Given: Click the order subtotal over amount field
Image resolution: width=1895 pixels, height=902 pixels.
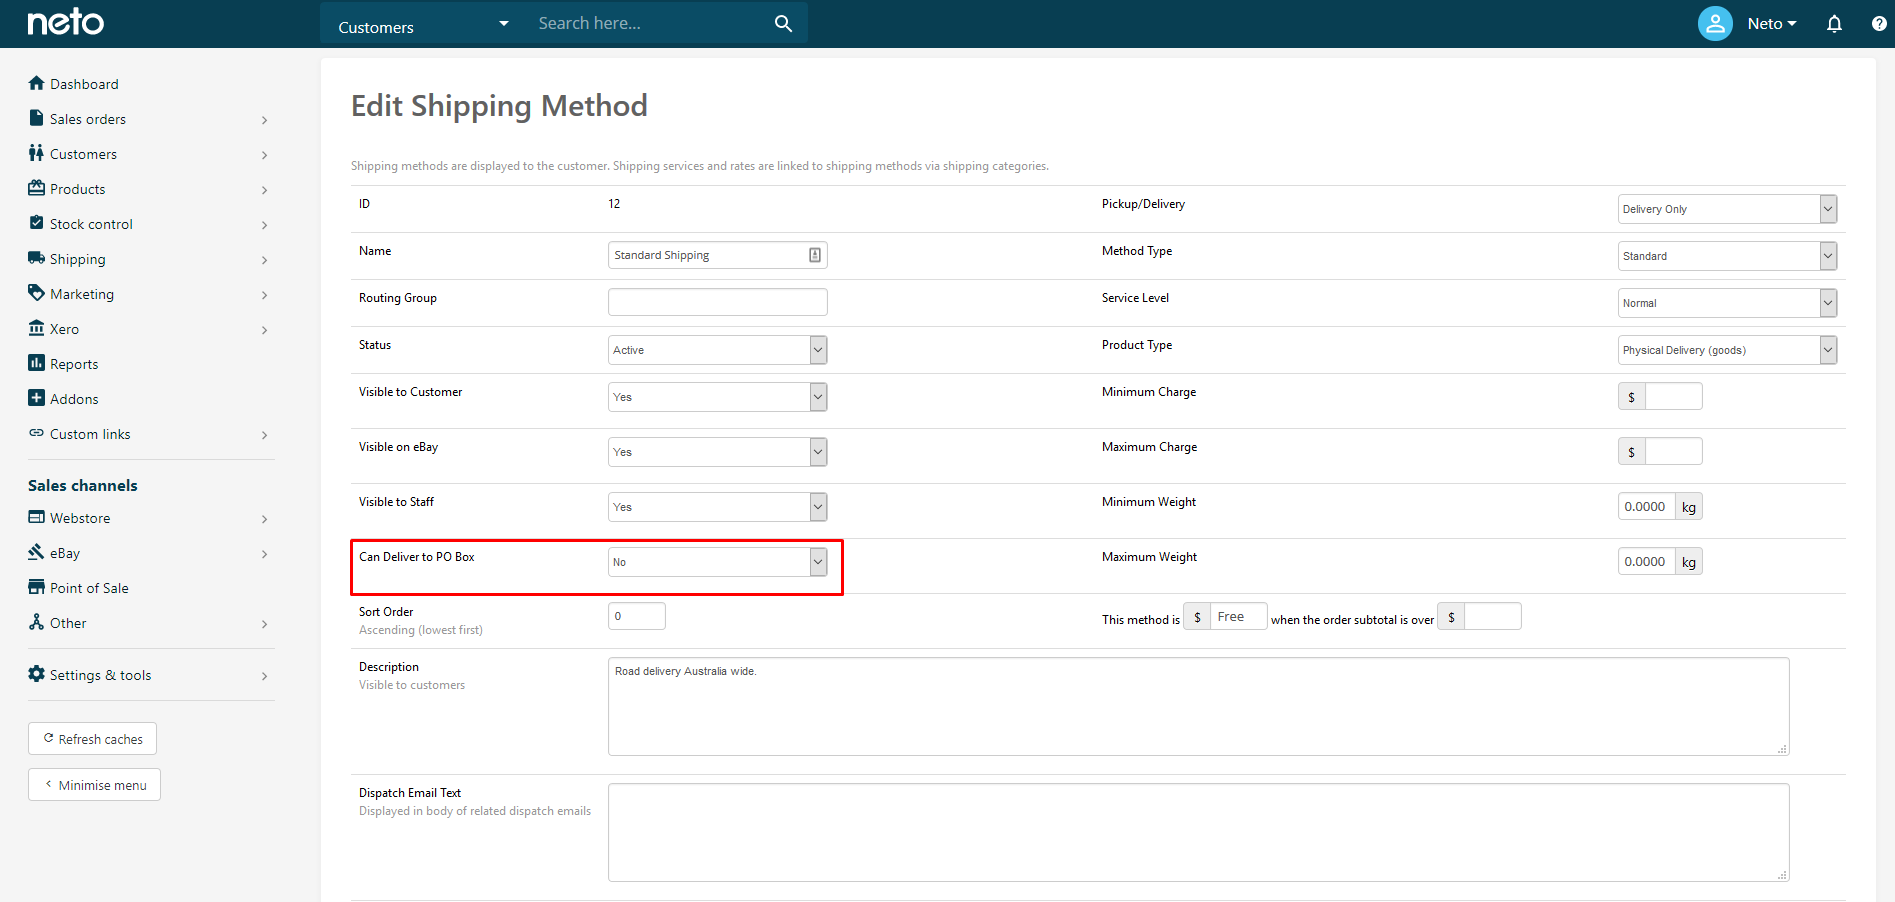Looking at the screenshot, I should click(x=1492, y=617).
